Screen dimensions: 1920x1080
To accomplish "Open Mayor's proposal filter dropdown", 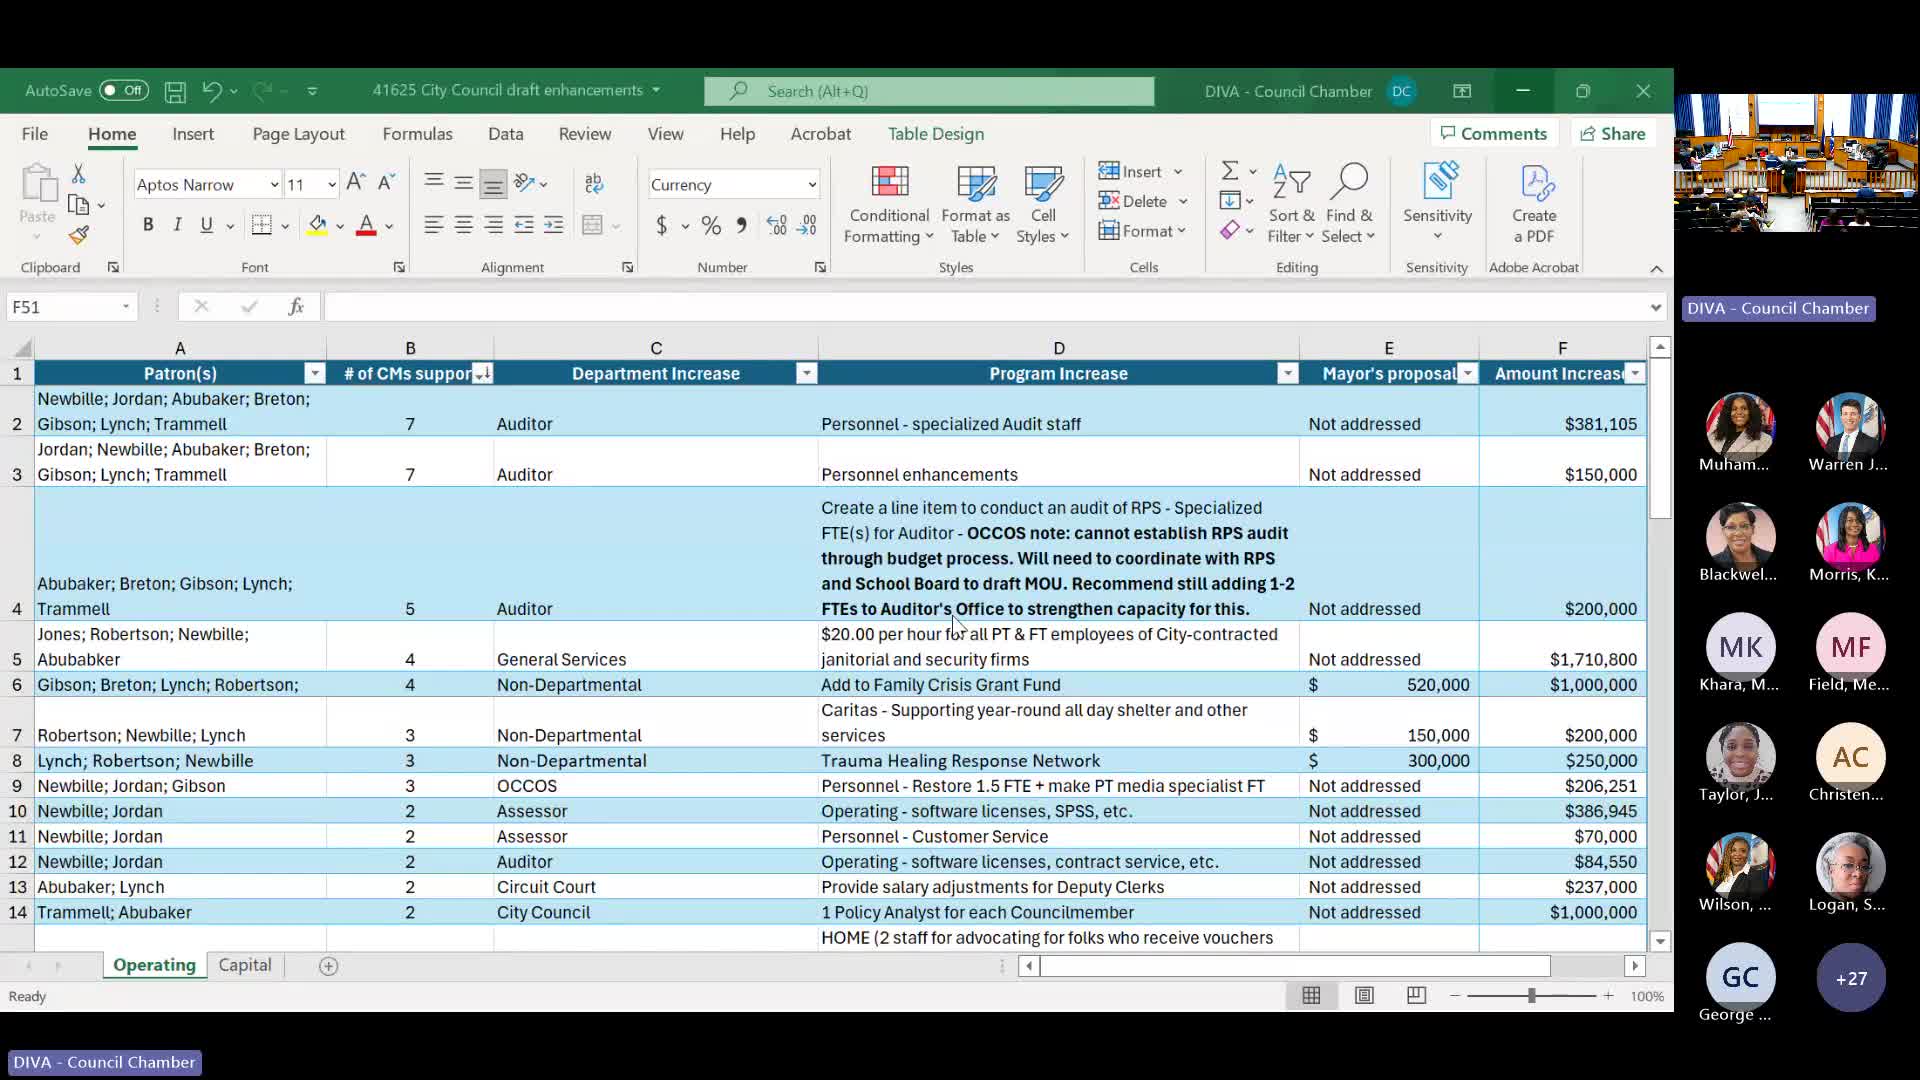I will click(1468, 374).
